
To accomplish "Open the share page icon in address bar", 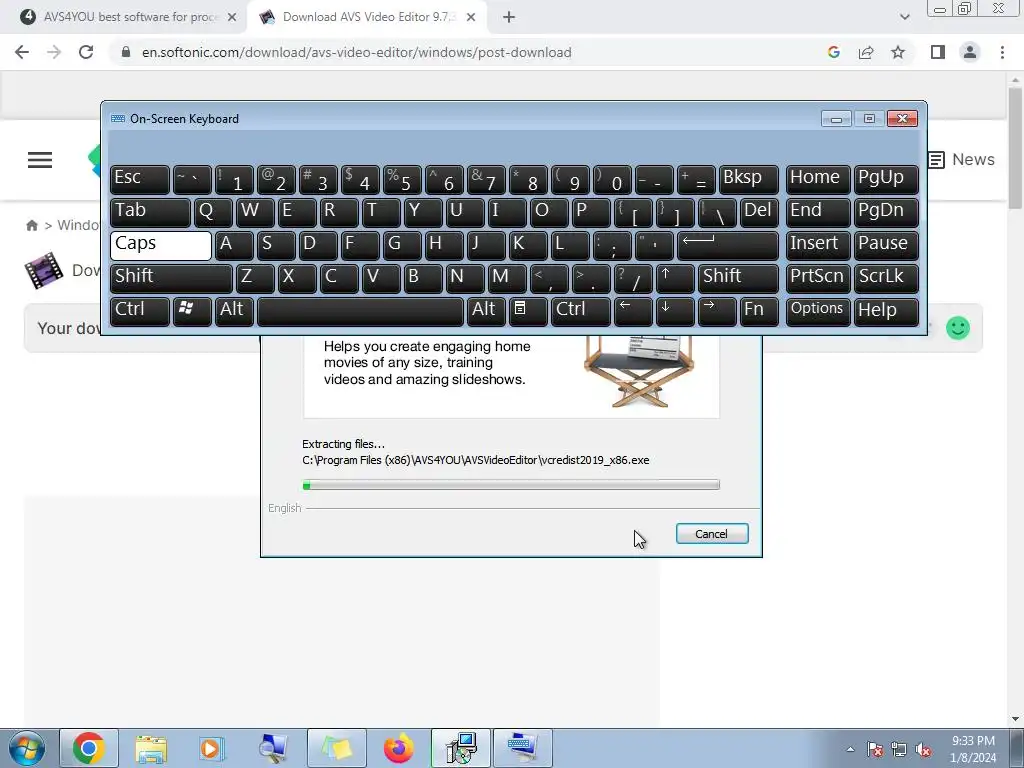I will point(866,52).
